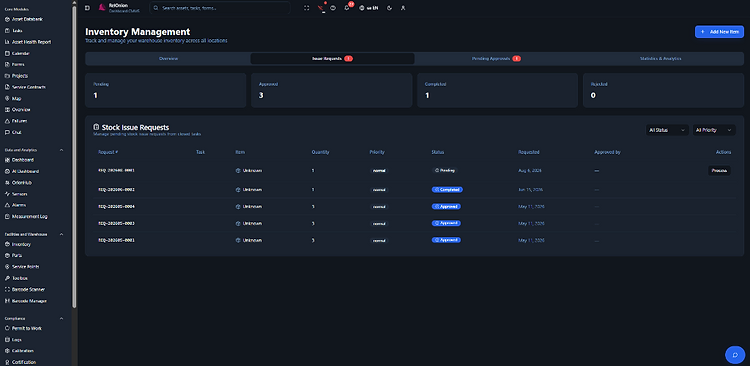Click the Completed count card
Image resolution: width=750 pixels, height=366 pixels.
[497, 90]
